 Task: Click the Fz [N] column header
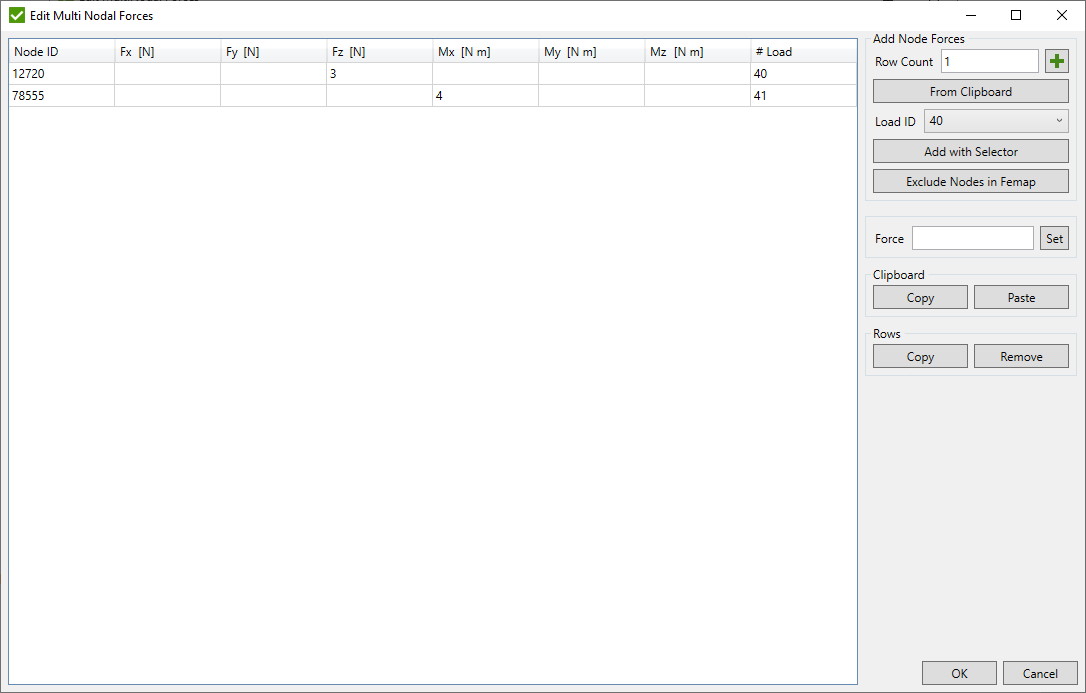pyautogui.click(x=379, y=52)
